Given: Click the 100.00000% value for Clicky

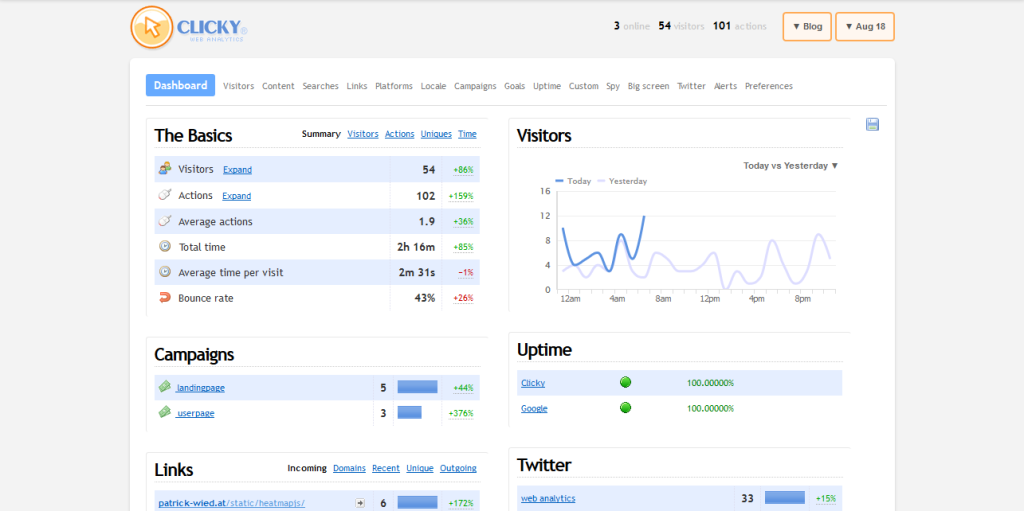Looking at the screenshot, I should point(711,383).
